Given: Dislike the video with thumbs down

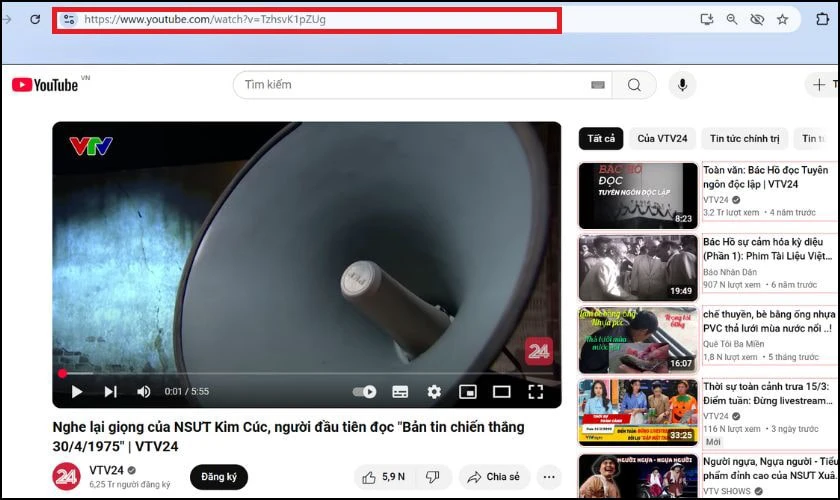Looking at the screenshot, I should (x=433, y=477).
